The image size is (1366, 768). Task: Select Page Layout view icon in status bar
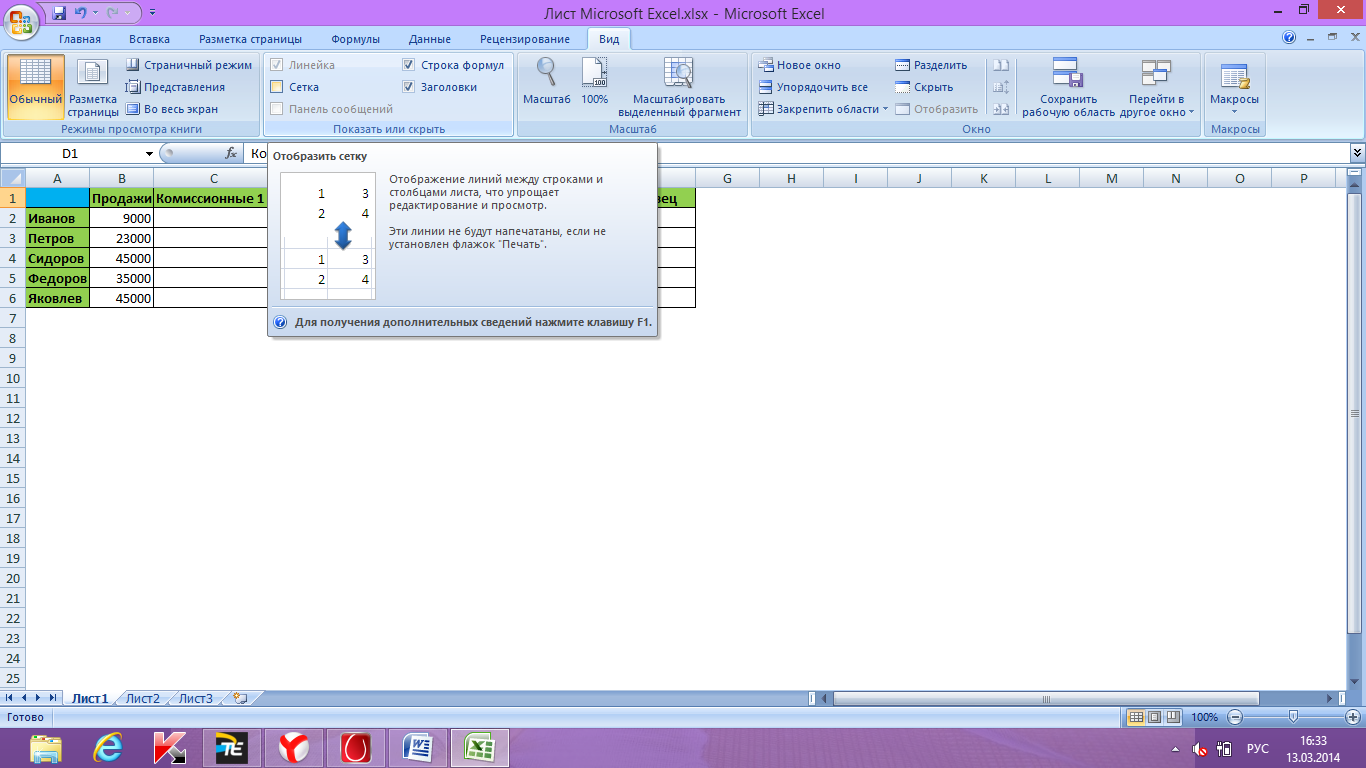[1154, 717]
